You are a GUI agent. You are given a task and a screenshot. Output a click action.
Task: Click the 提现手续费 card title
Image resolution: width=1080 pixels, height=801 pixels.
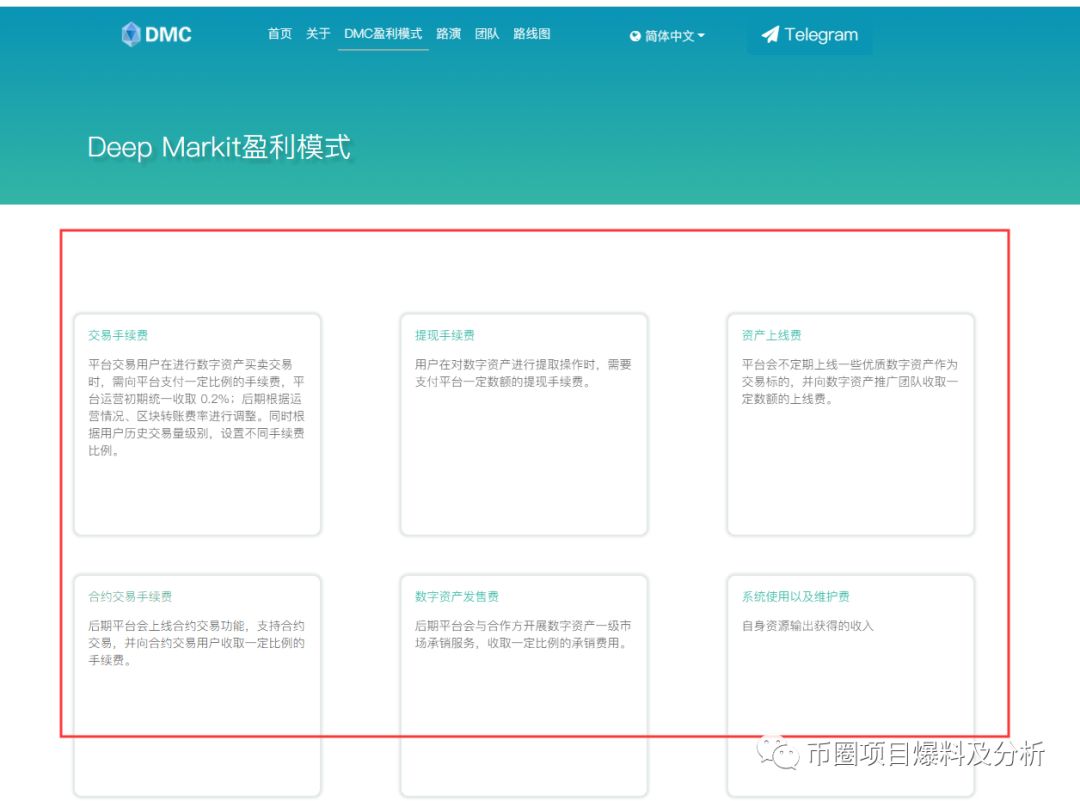pos(444,335)
